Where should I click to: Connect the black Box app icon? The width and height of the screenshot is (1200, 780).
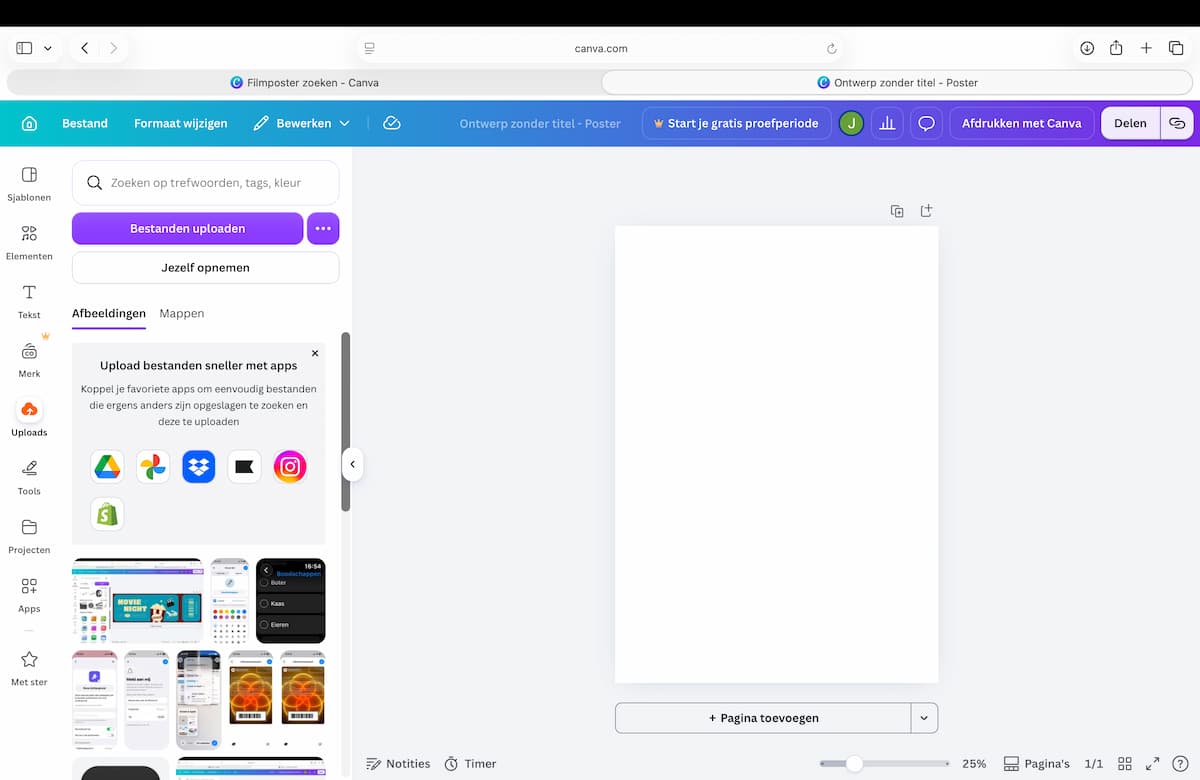click(x=244, y=466)
